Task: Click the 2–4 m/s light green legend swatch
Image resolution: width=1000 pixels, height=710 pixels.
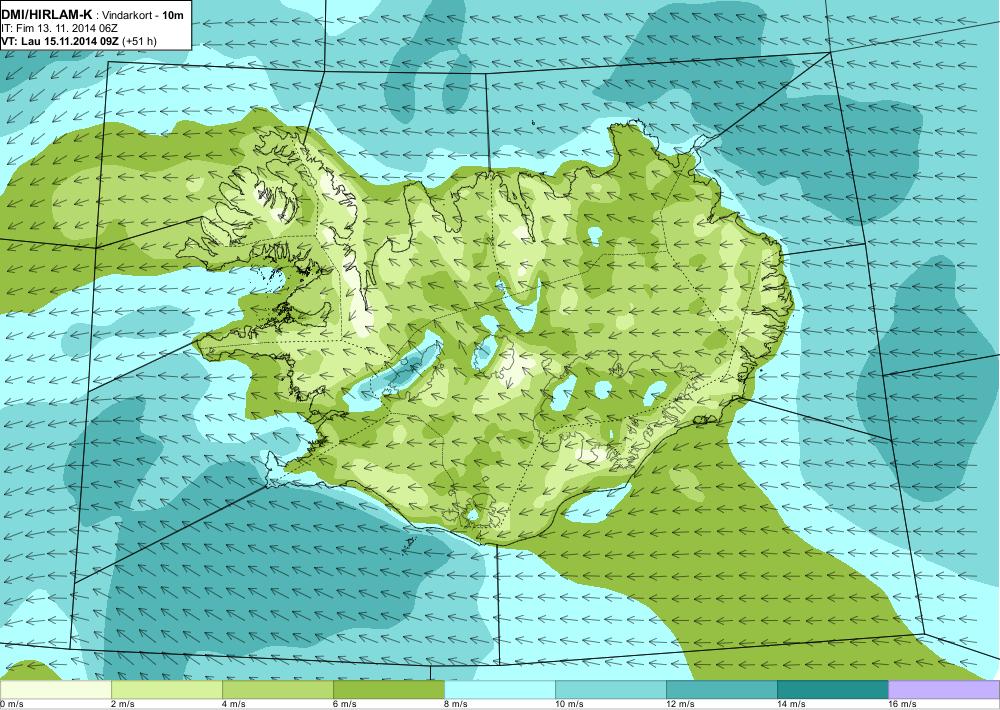Action: tap(166, 690)
